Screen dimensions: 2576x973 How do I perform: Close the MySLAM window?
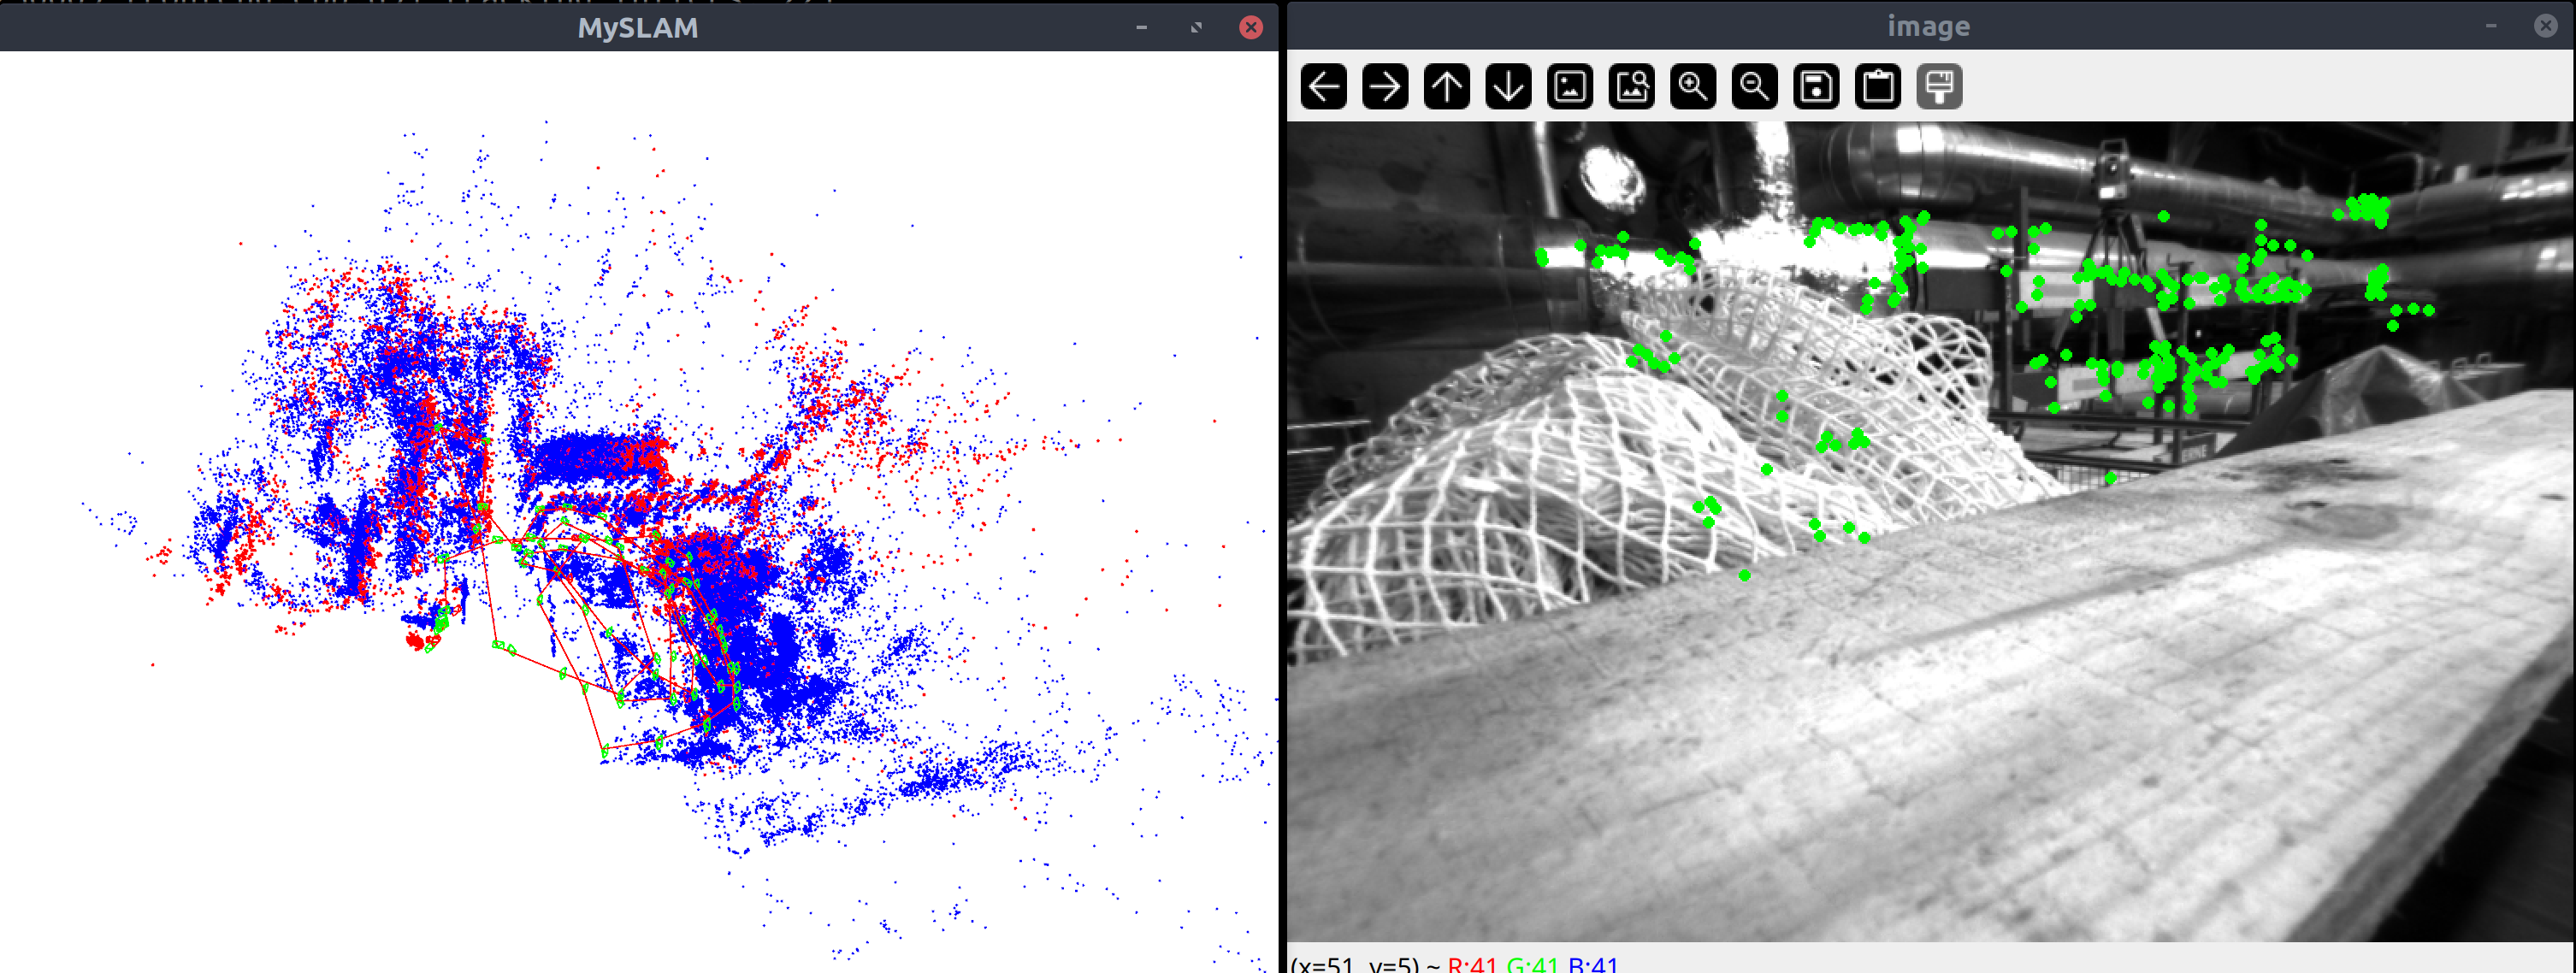click(x=1250, y=27)
